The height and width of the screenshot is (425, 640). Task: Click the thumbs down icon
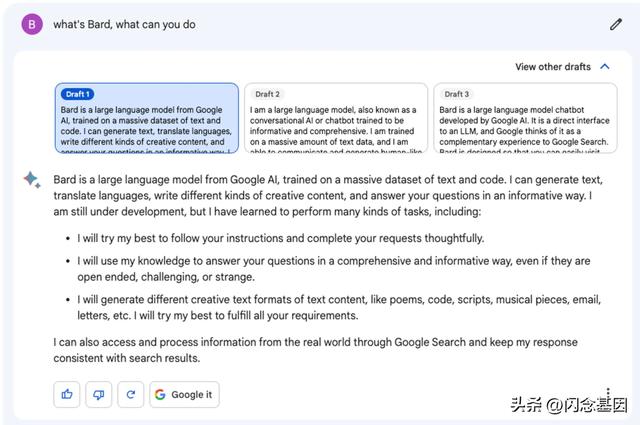pyautogui.click(x=99, y=394)
